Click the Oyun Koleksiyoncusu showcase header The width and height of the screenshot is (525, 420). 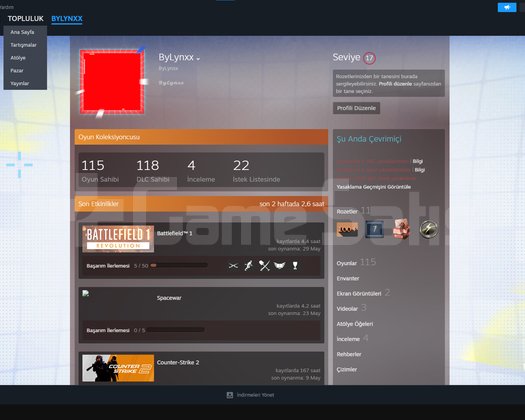pos(201,137)
